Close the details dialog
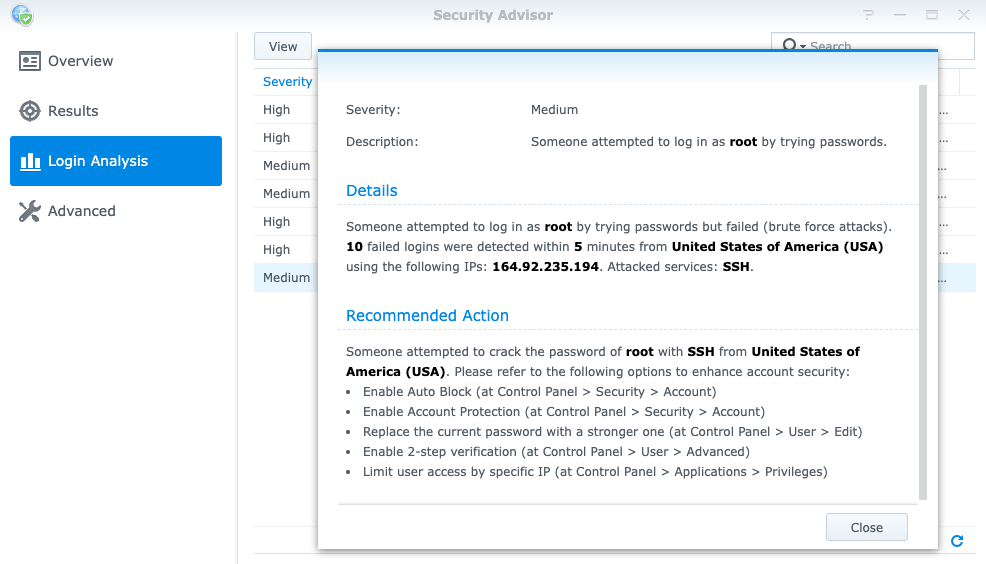 (867, 527)
